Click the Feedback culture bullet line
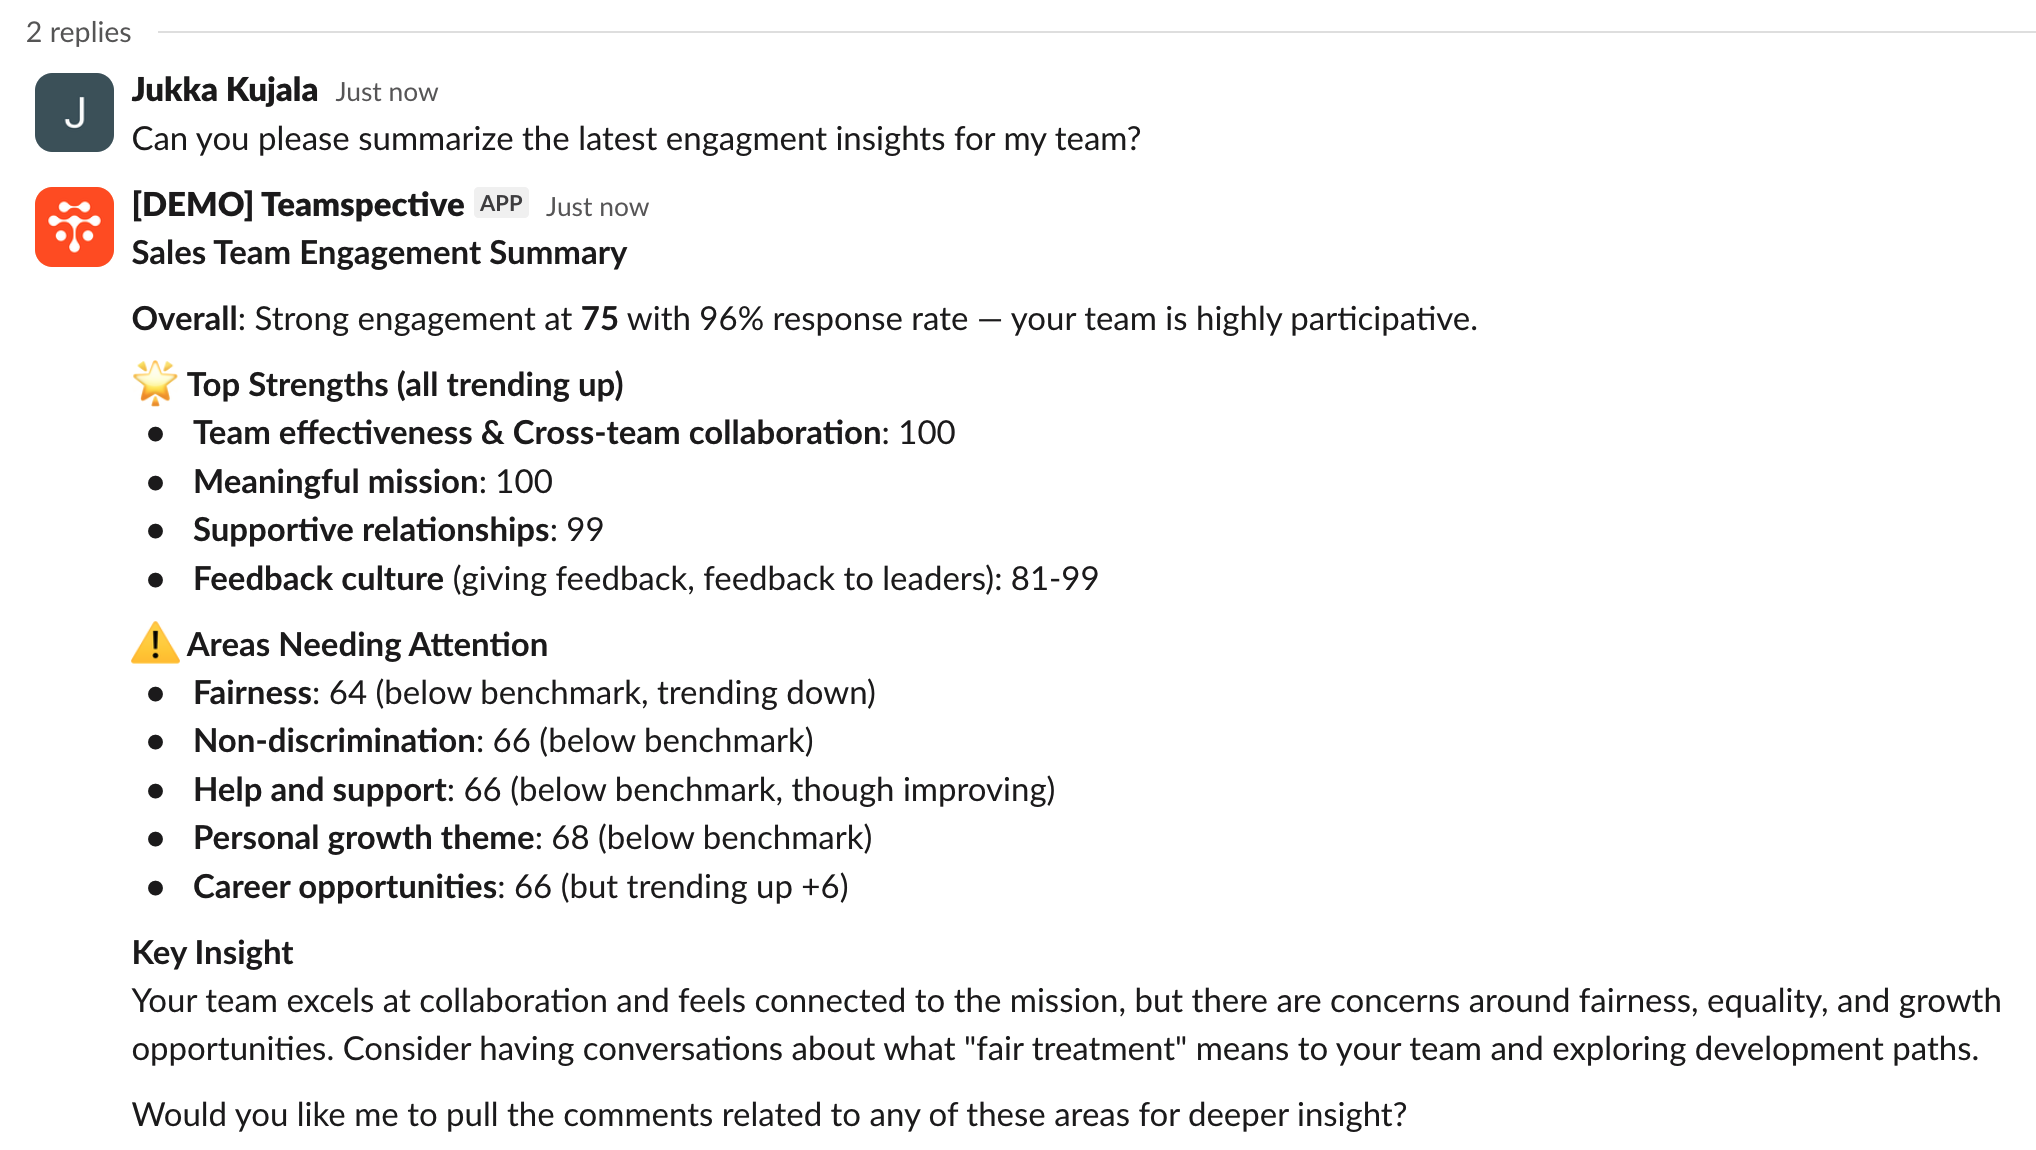Viewport: 2036px width, 1150px height. tap(645, 579)
